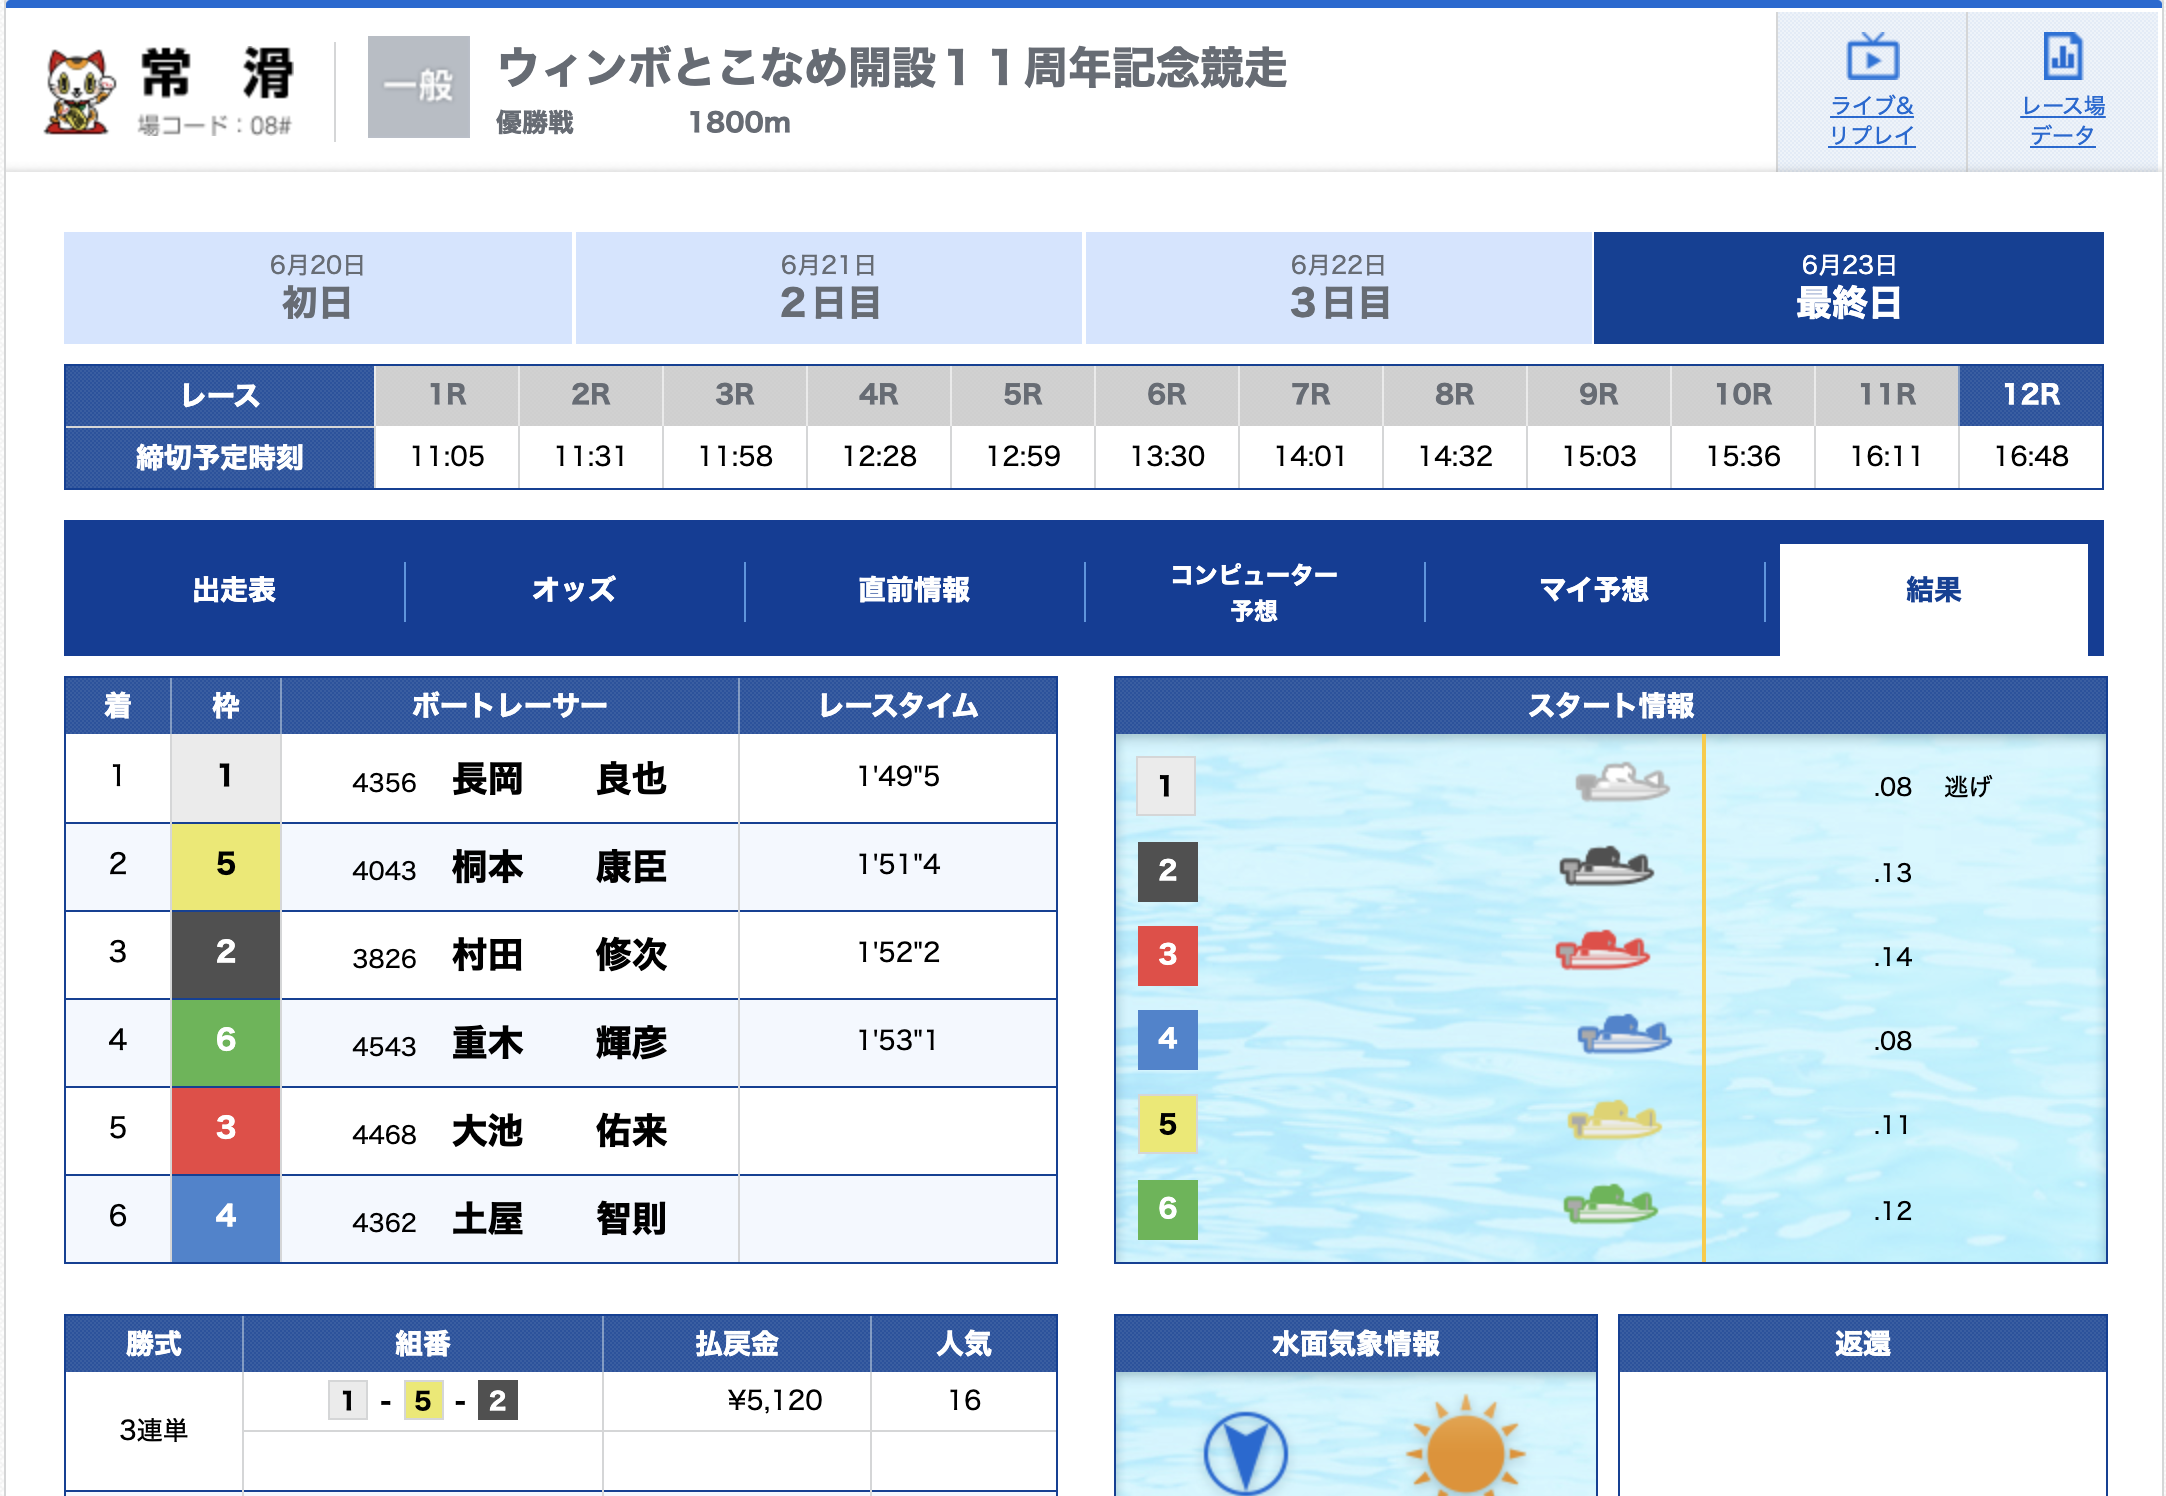This screenshot has width=2166, height=1496.
Task: Select the 6月22日 3日目 day tab
Action: coord(1339,288)
